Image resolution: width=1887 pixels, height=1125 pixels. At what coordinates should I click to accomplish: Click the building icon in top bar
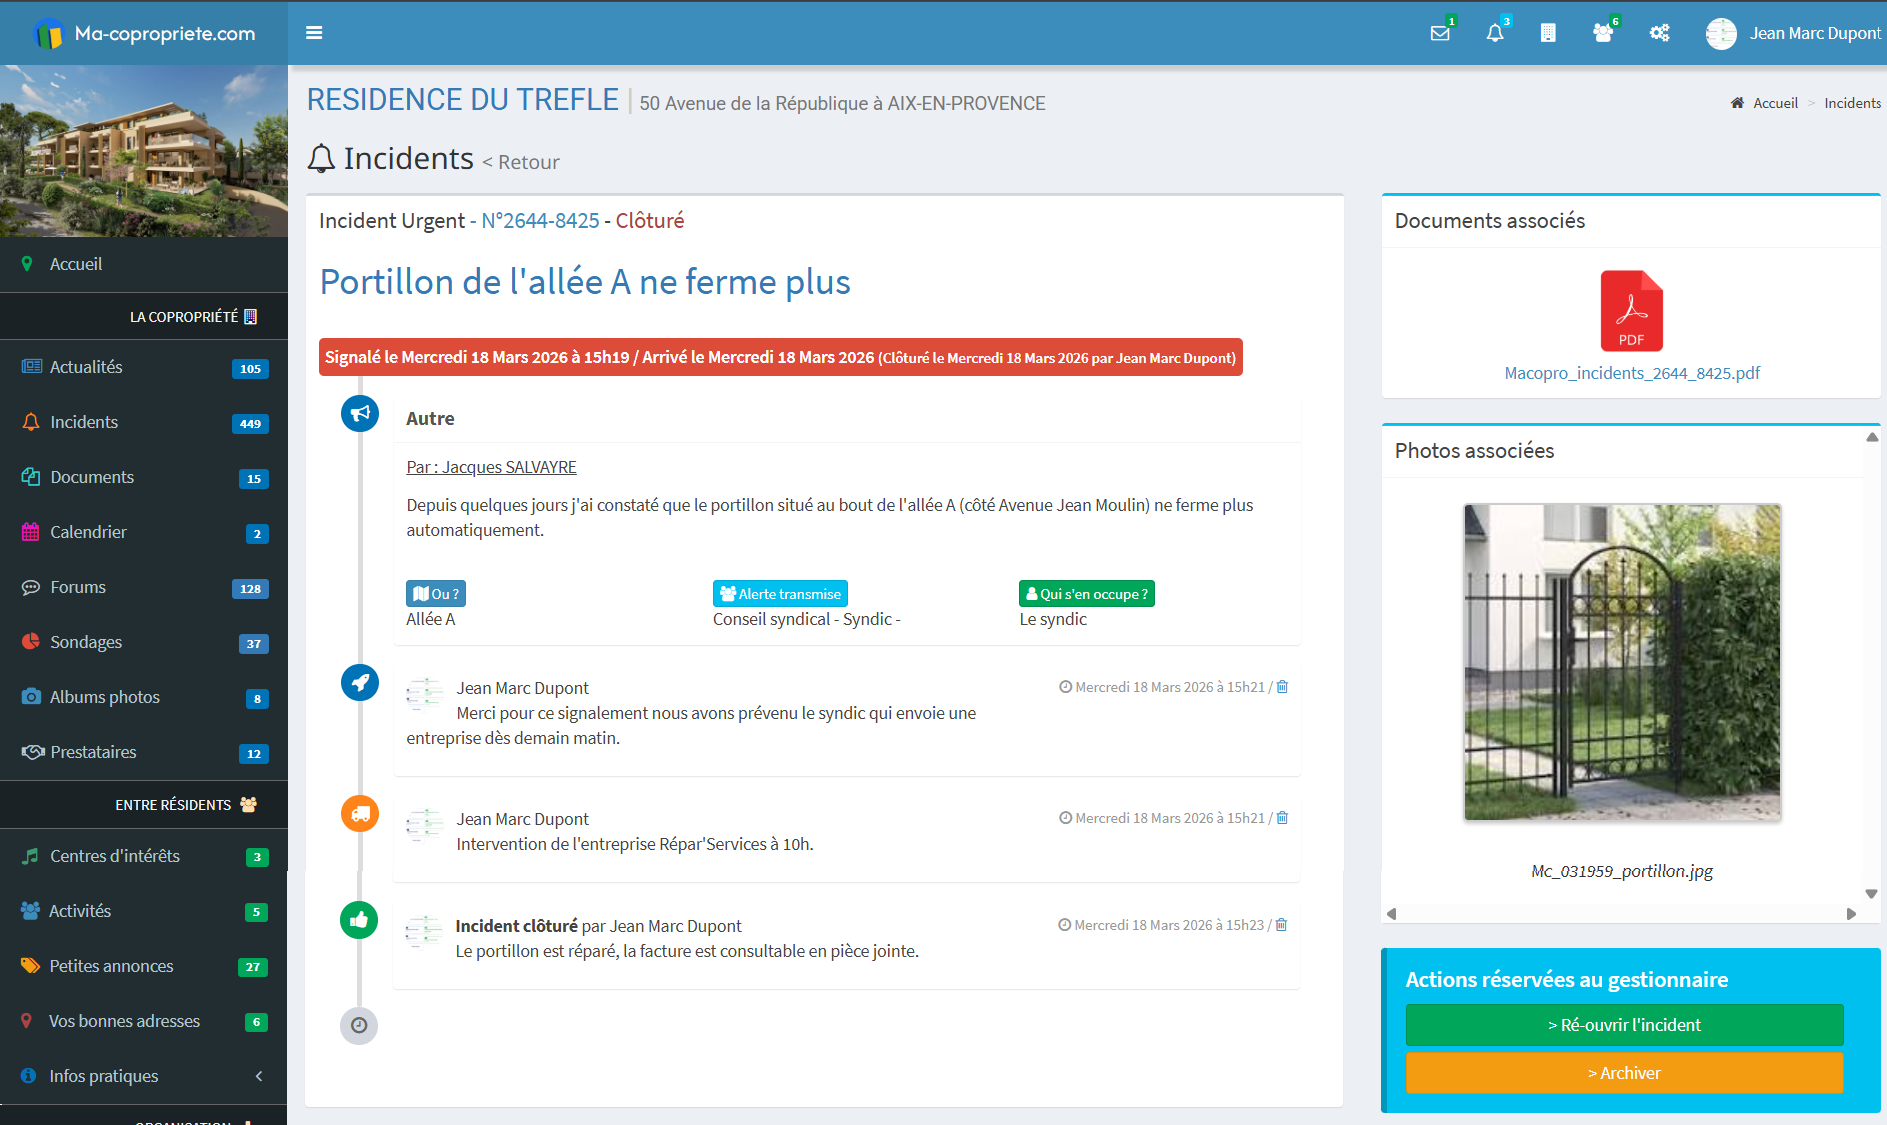point(1548,33)
